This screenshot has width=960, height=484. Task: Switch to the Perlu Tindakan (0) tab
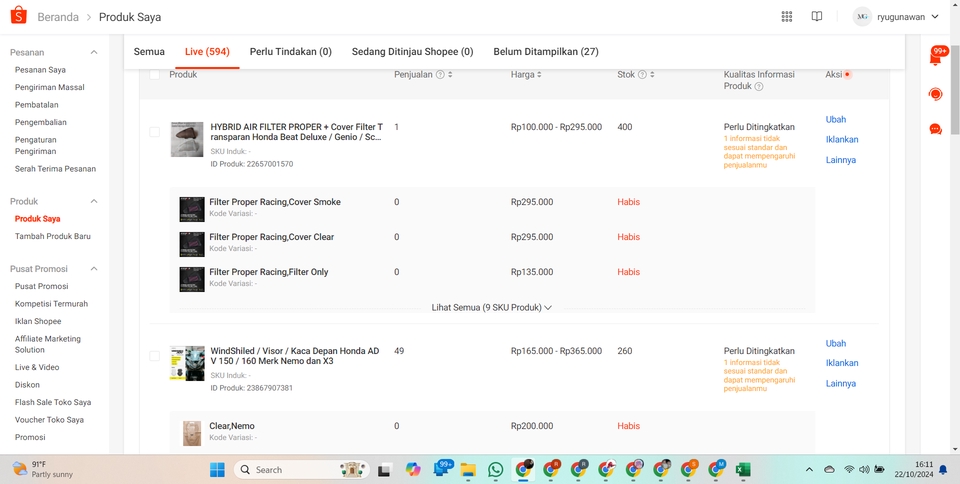tap(291, 52)
